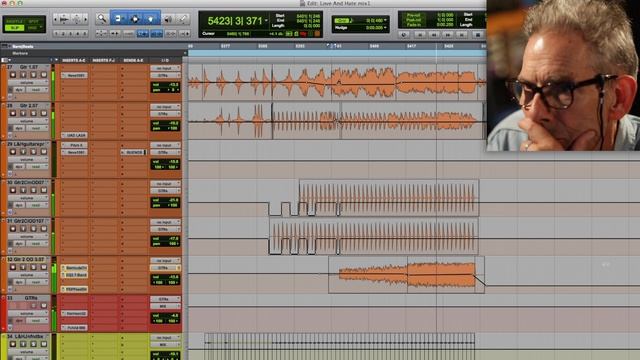Click the Stop transport button
This screenshot has width=640, height=360.
tap(477, 35)
